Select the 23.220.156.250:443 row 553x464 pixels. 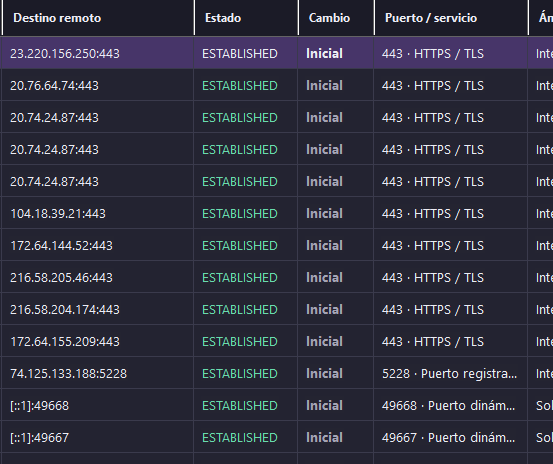(x=276, y=54)
